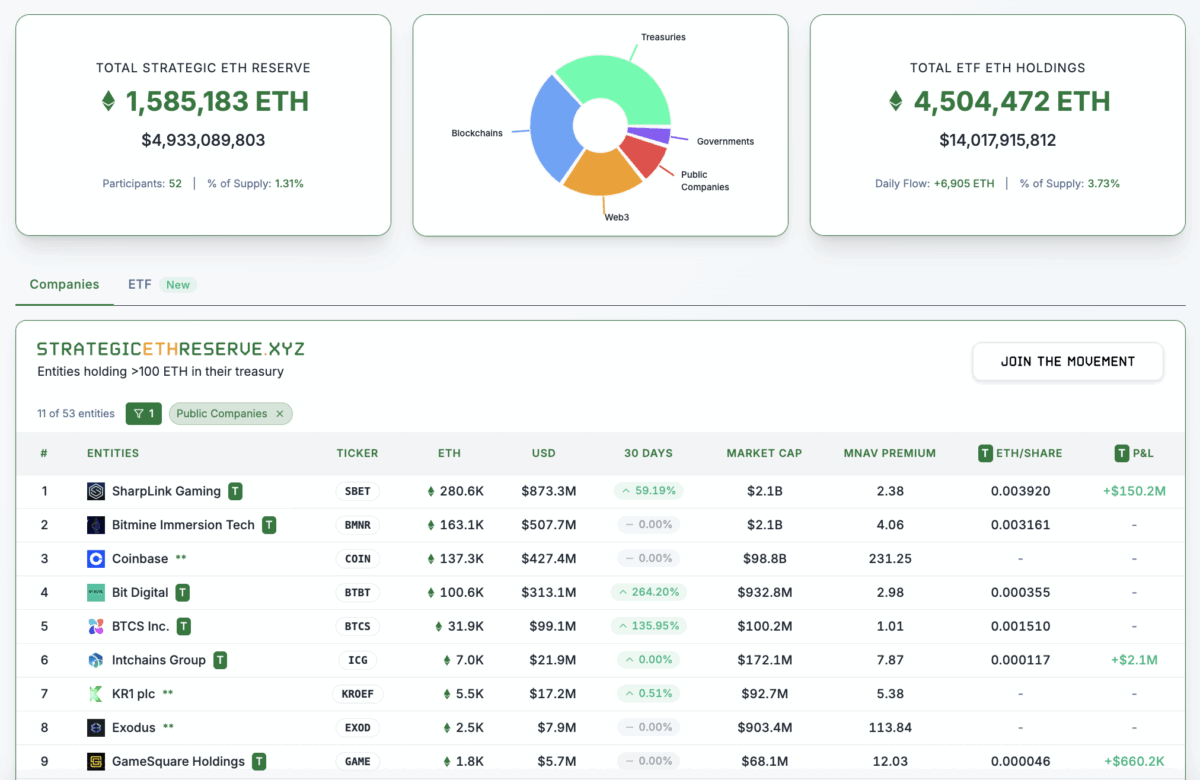Click the Exodus logo icon
The width and height of the screenshot is (1200, 780).
click(x=96, y=728)
